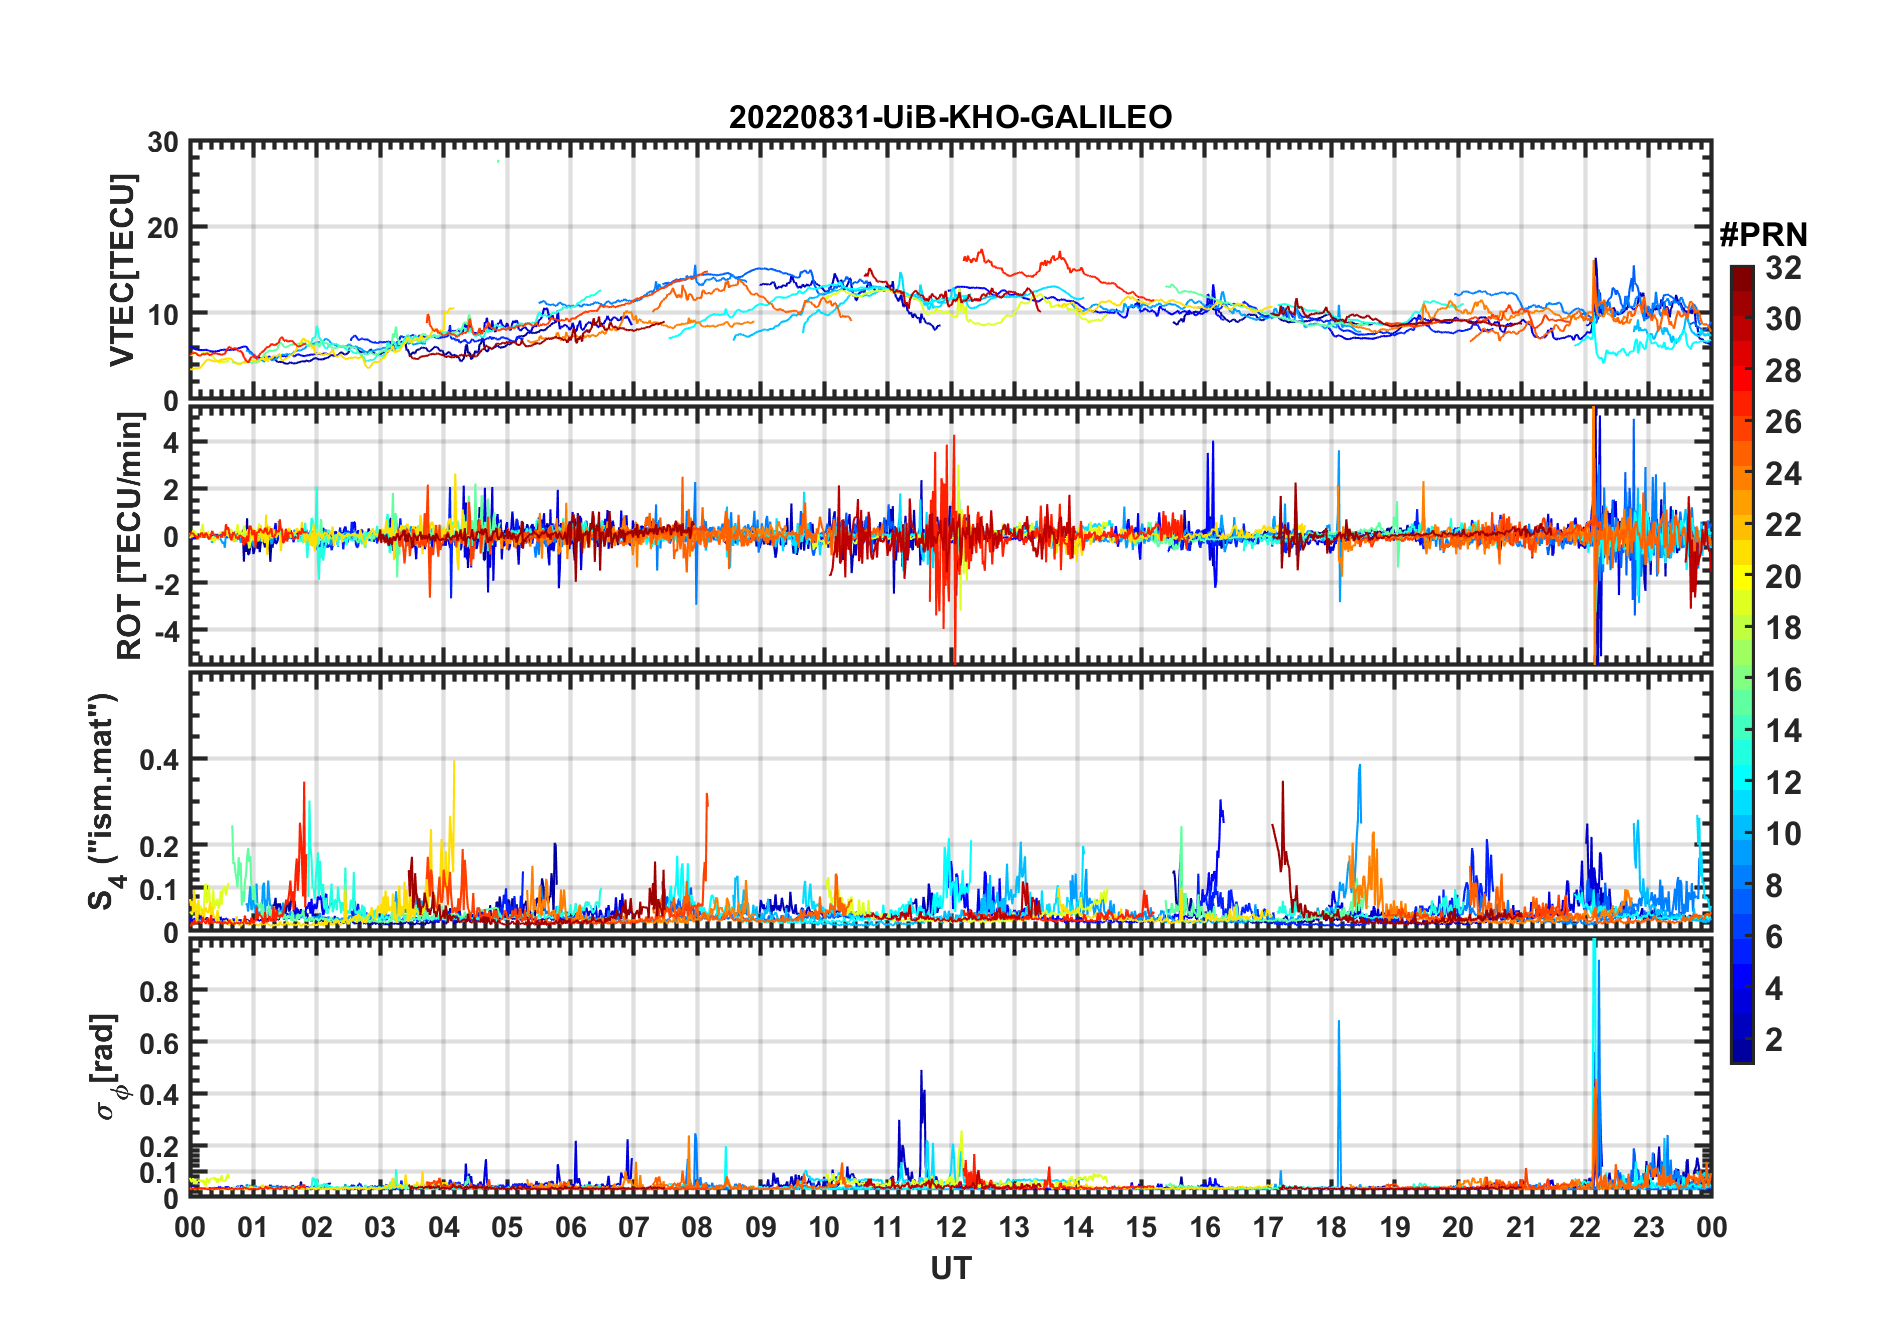Viewport: 1902px width, 1330px height.
Task: Click x-axis tick label 21
Action: point(1521,1228)
